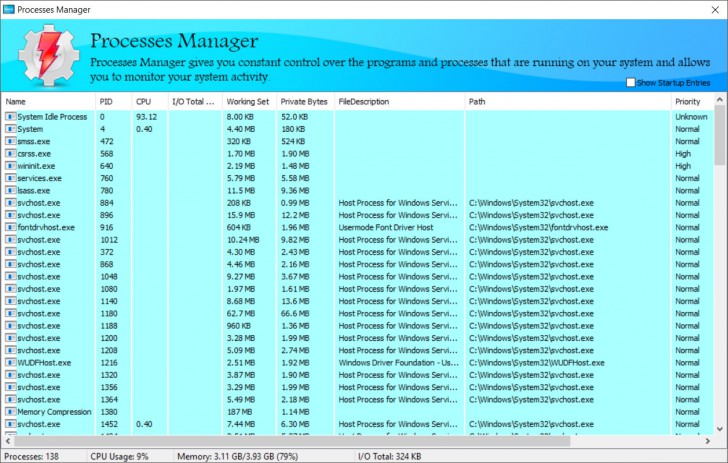728x463 pixels.
Task: Click the I/O Total: 324 KB status
Action: [x=390, y=456]
